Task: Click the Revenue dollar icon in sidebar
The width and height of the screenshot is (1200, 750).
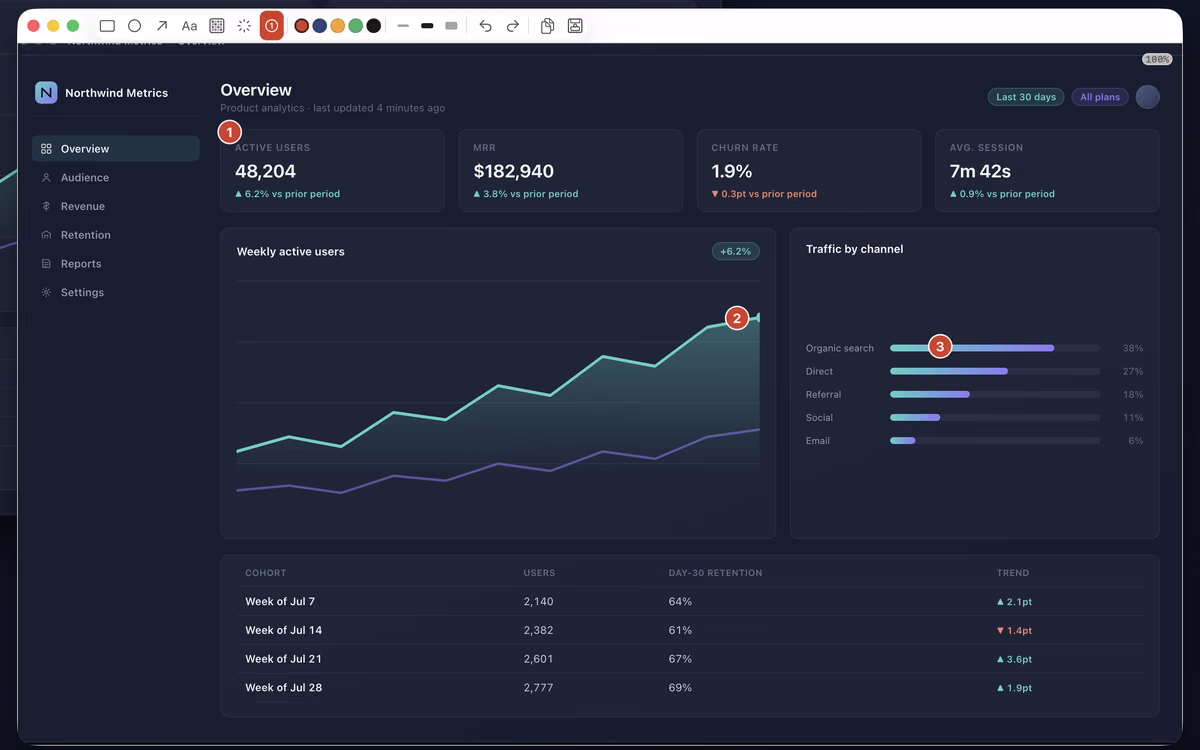Action: pyautogui.click(x=46, y=206)
